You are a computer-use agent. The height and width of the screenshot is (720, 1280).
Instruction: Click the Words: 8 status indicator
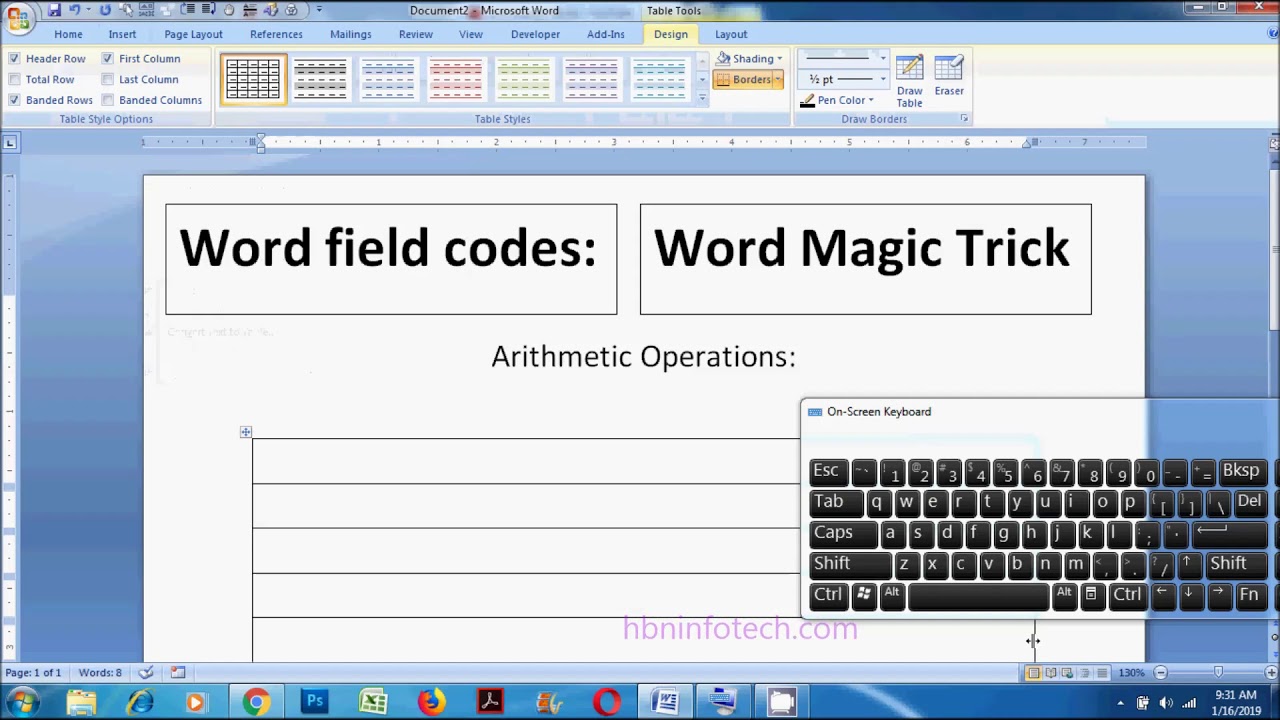click(99, 673)
